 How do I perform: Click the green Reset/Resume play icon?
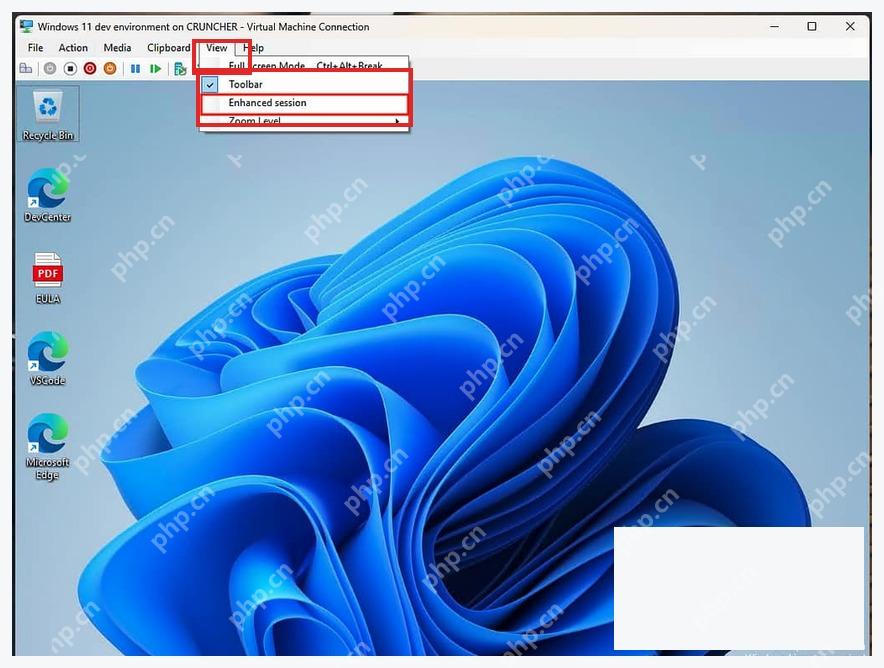click(156, 68)
